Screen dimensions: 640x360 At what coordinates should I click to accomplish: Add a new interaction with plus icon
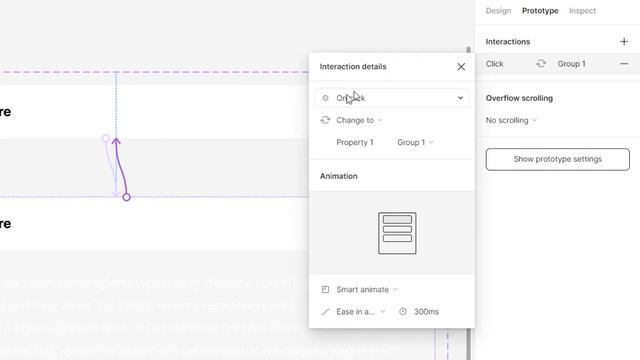[624, 42]
